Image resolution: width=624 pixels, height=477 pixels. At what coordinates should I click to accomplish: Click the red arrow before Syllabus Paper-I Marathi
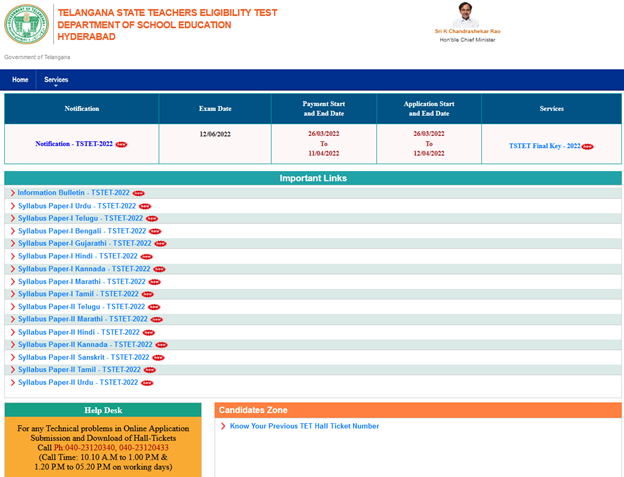(12, 282)
